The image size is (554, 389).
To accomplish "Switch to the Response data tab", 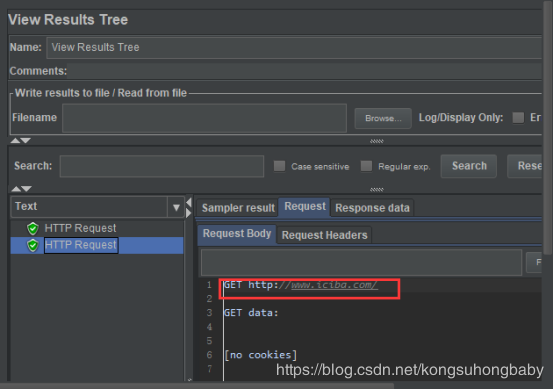I will [x=372, y=208].
